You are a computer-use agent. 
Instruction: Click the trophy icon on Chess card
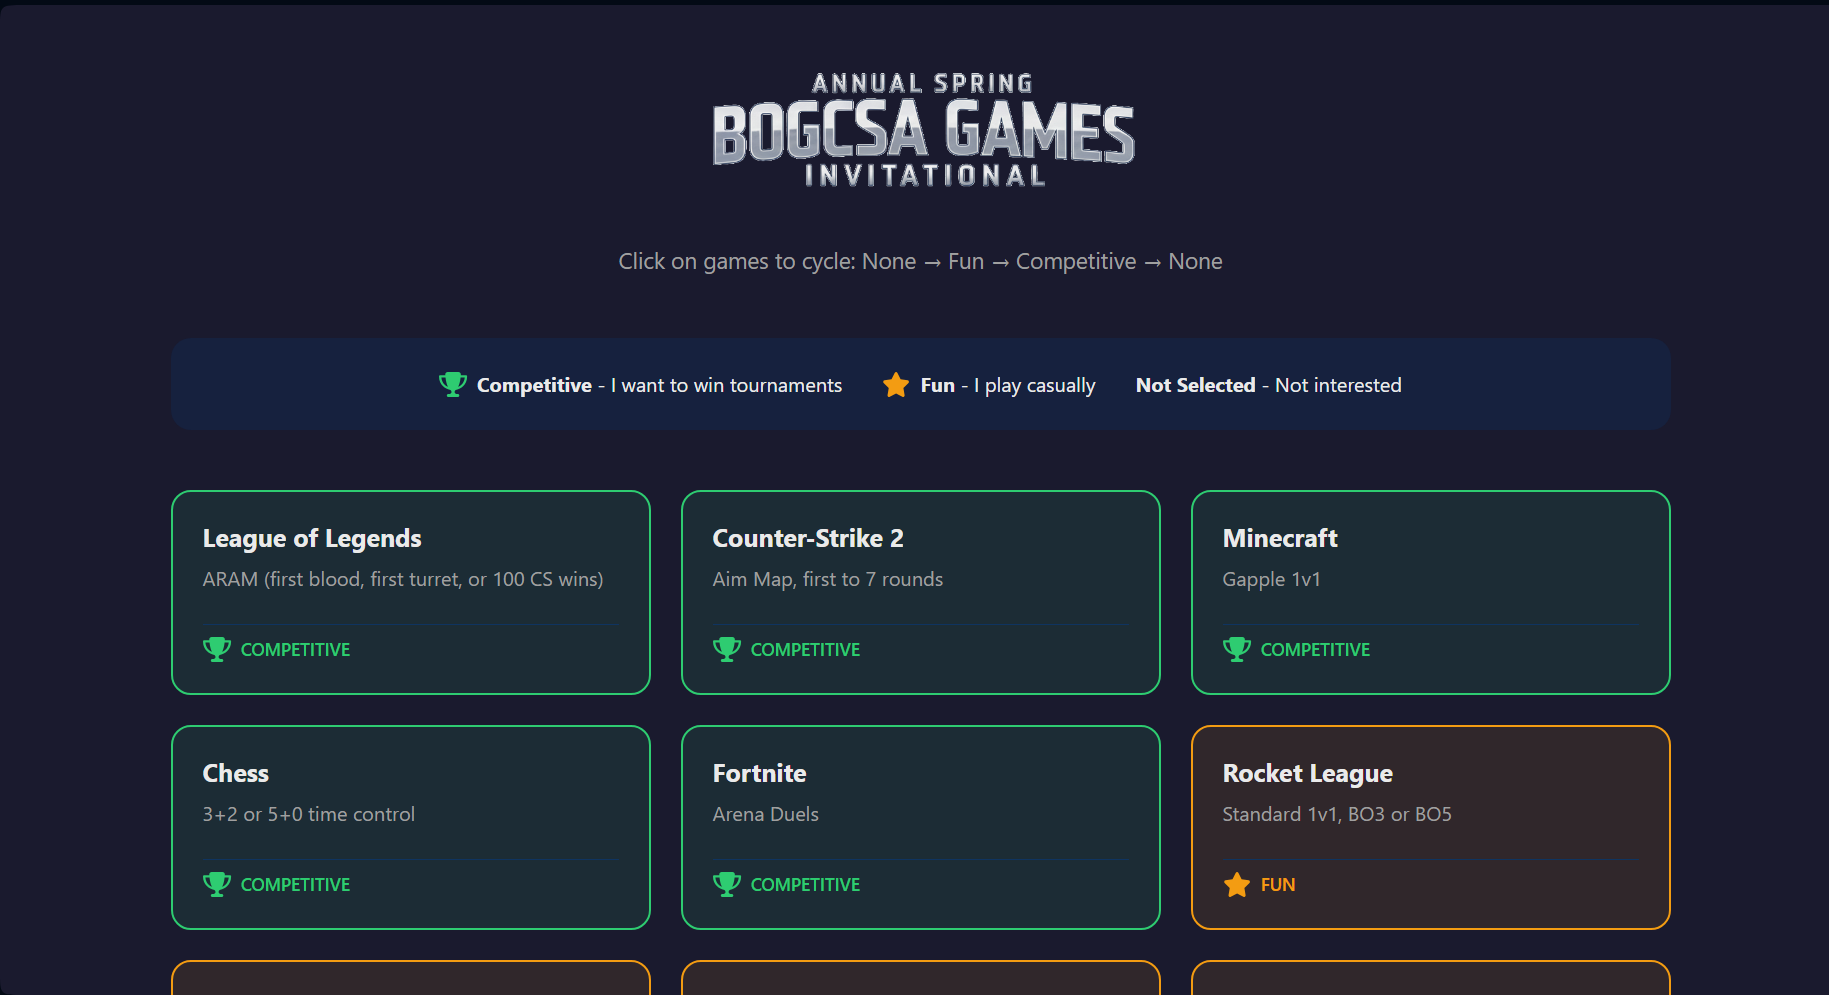217,884
